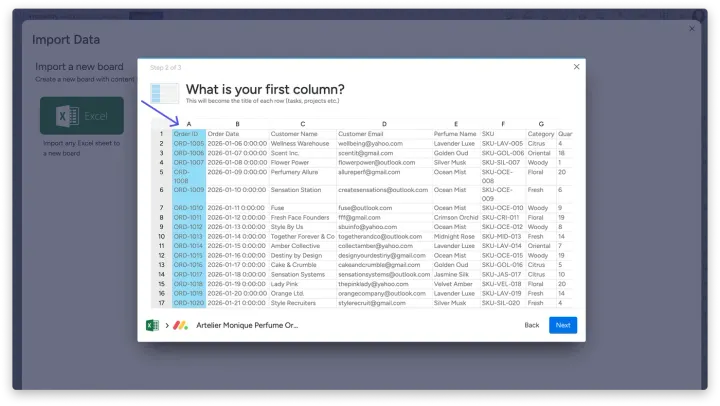Image resolution: width=720 pixels, height=406 pixels.
Task: Click the blue Next button
Action: tap(562, 325)
